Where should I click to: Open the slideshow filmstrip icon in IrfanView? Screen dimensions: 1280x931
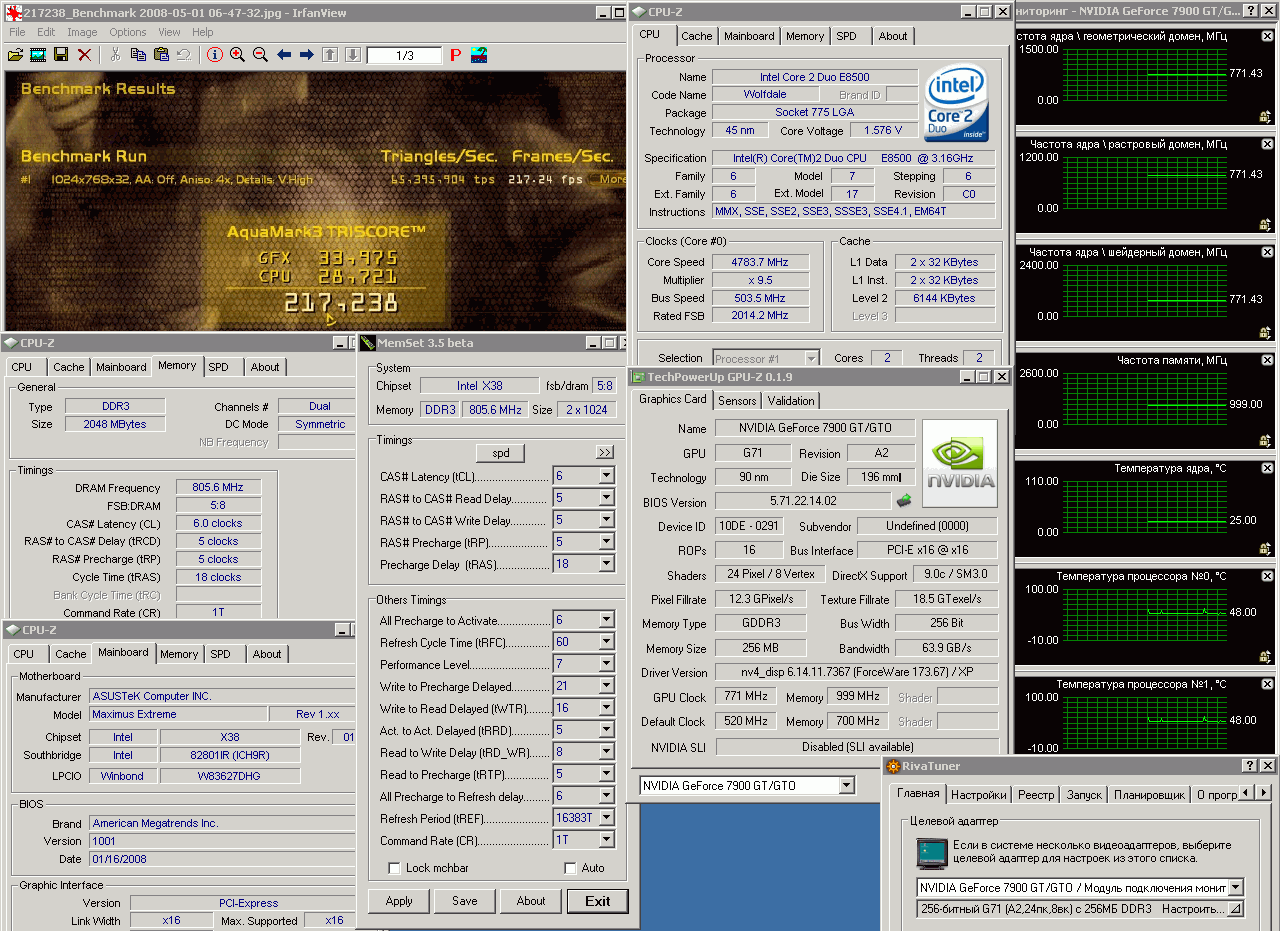point(38,55)
